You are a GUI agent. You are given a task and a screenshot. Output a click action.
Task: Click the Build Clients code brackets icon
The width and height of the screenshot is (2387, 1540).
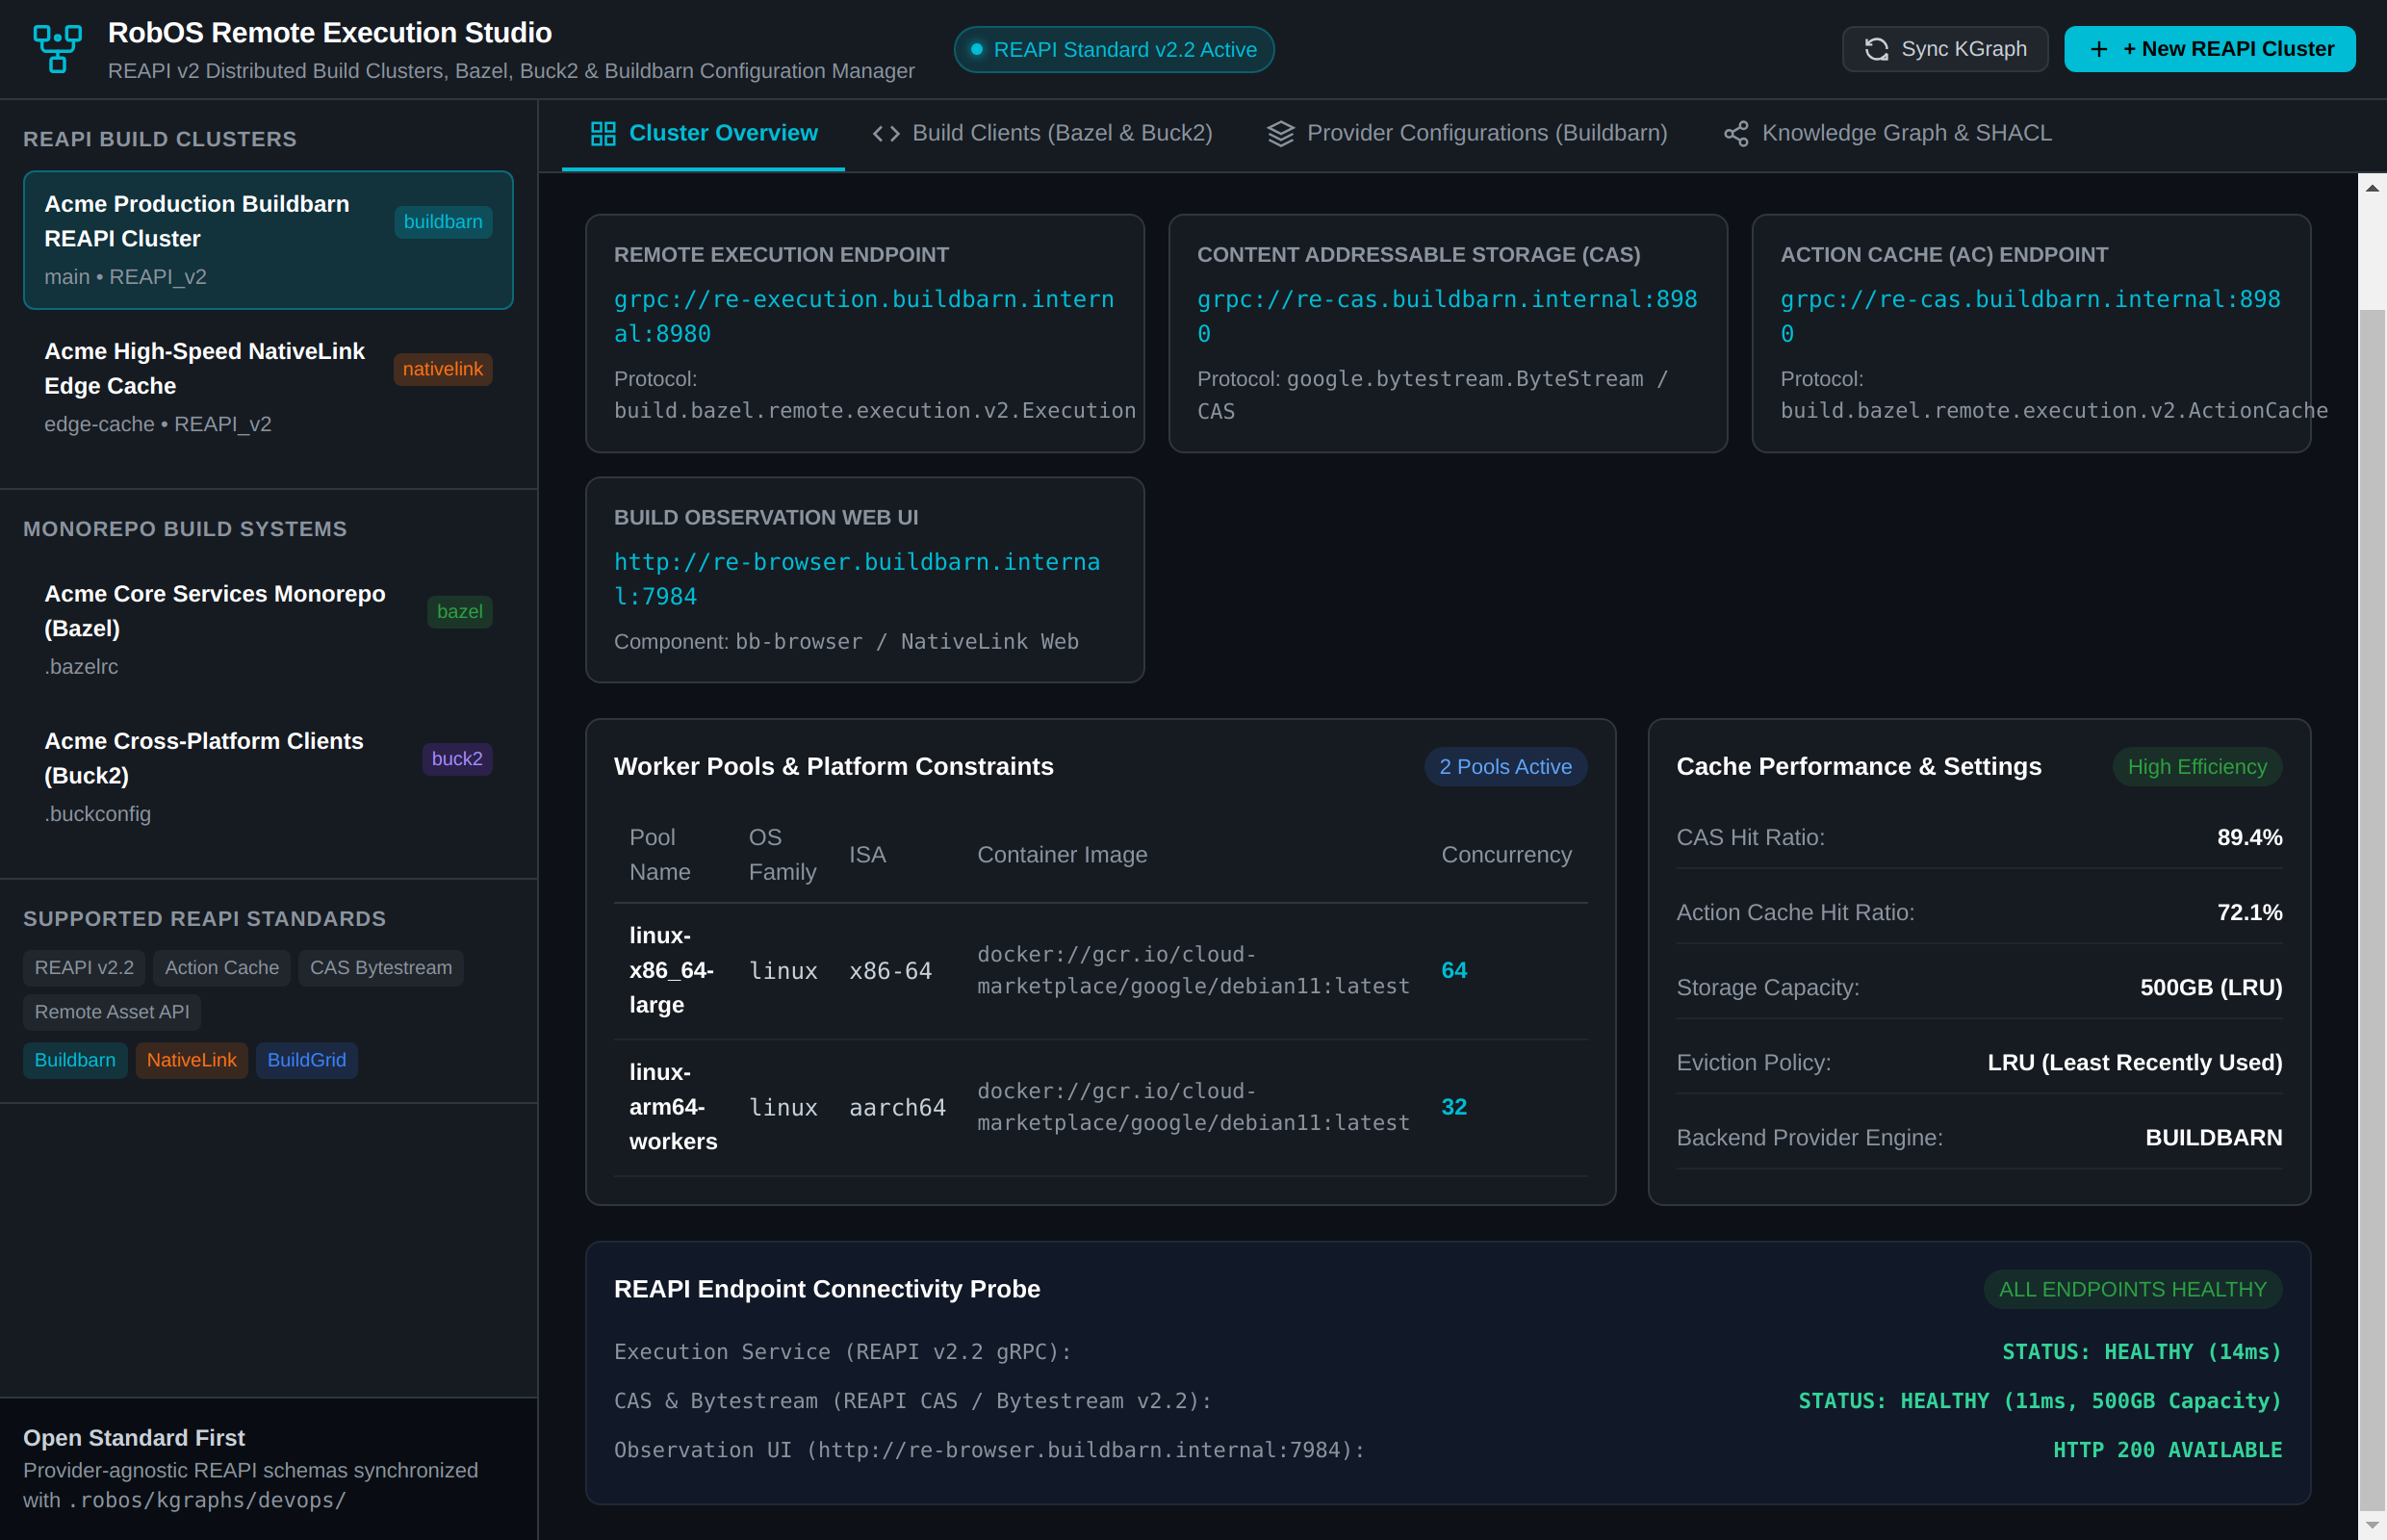point(886,134)
